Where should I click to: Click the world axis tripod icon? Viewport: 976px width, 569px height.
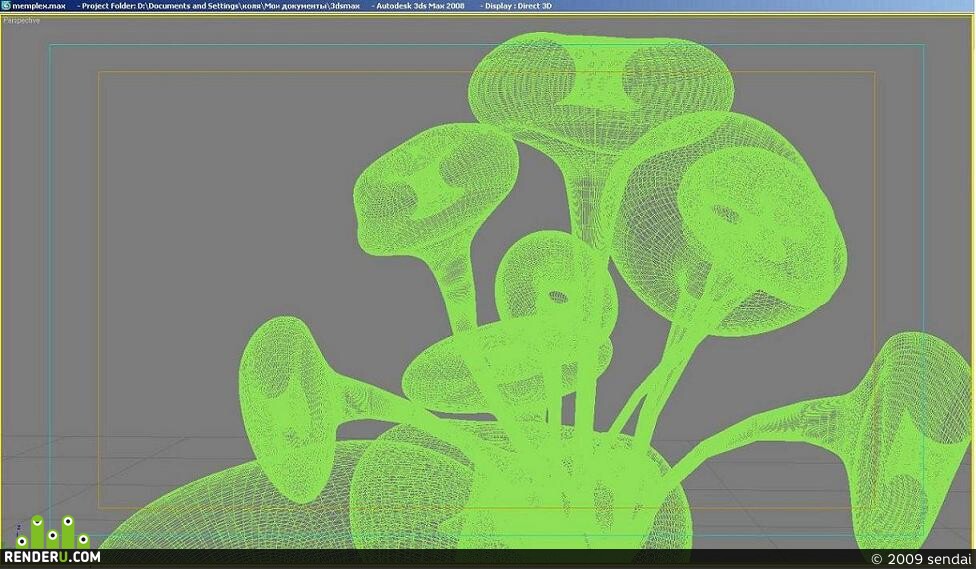coord(19,530)
